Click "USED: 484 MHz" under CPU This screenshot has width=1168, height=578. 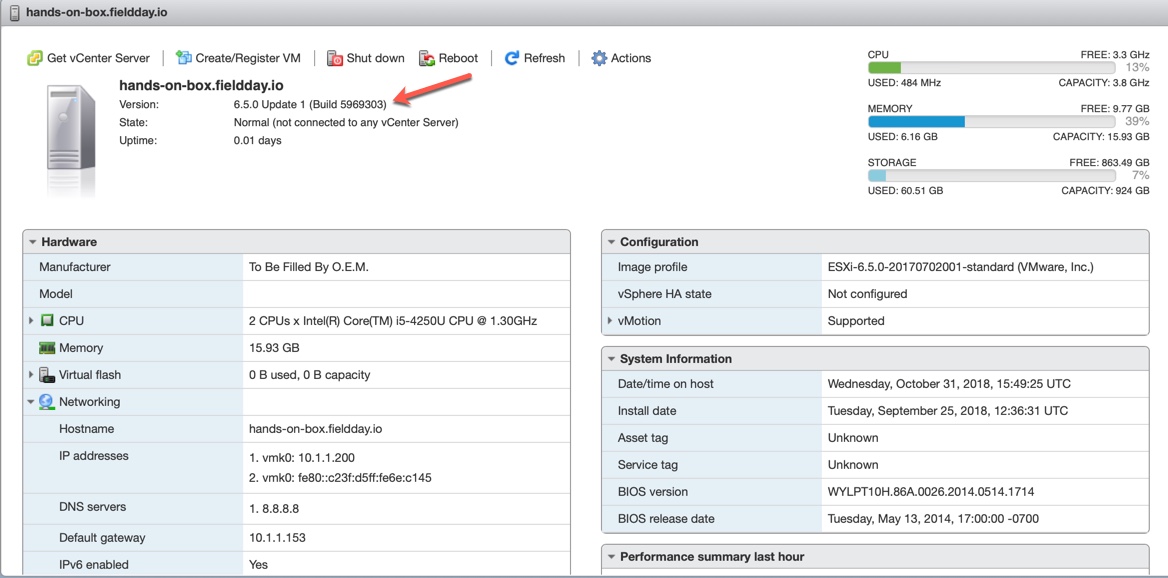tap(904, 83)
